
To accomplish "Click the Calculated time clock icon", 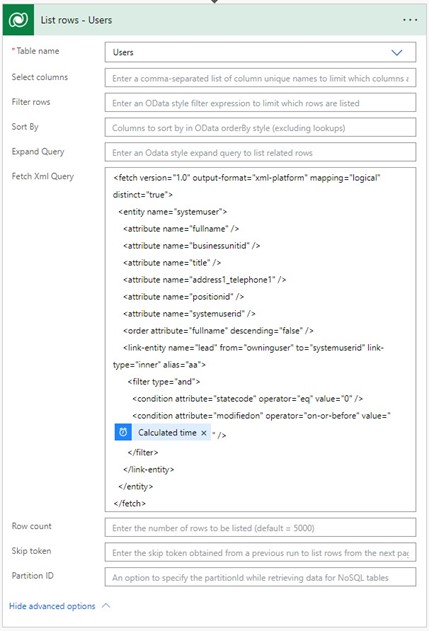I will (123, 432).
